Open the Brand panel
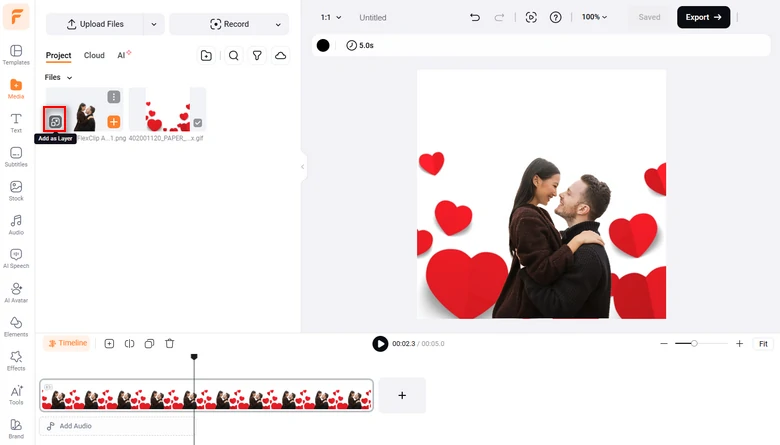The width and height of the screenshot is (780, 445). (16, 429)
